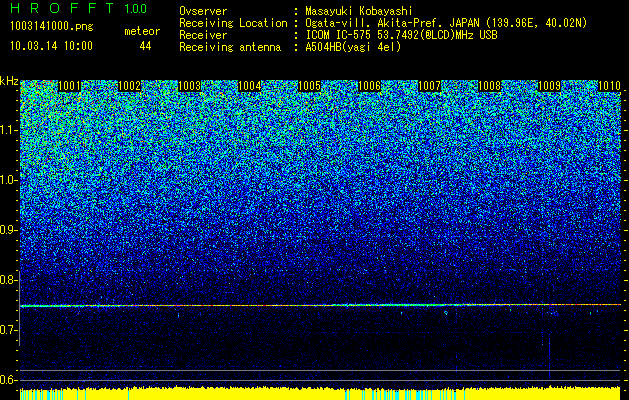The image size is (629, 400).
Task: Click observer name Masayuki Kobayashi
Action: (x=358, y=11)
